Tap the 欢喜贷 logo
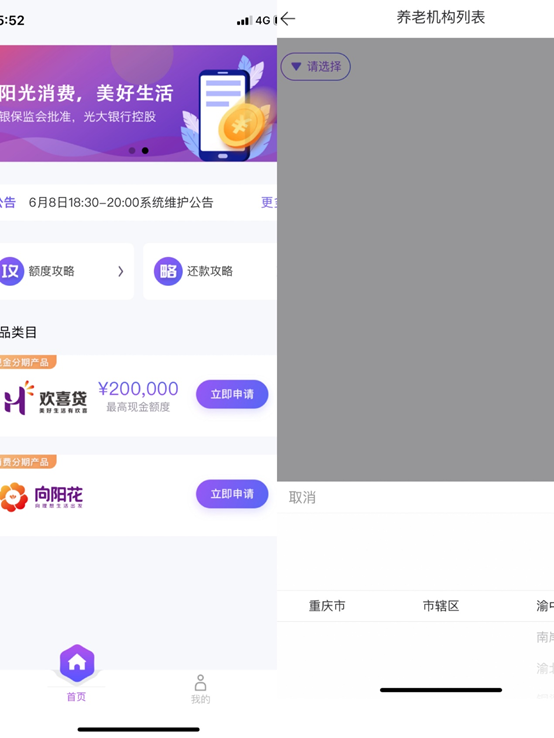554x738 pixels. (45, 398)
